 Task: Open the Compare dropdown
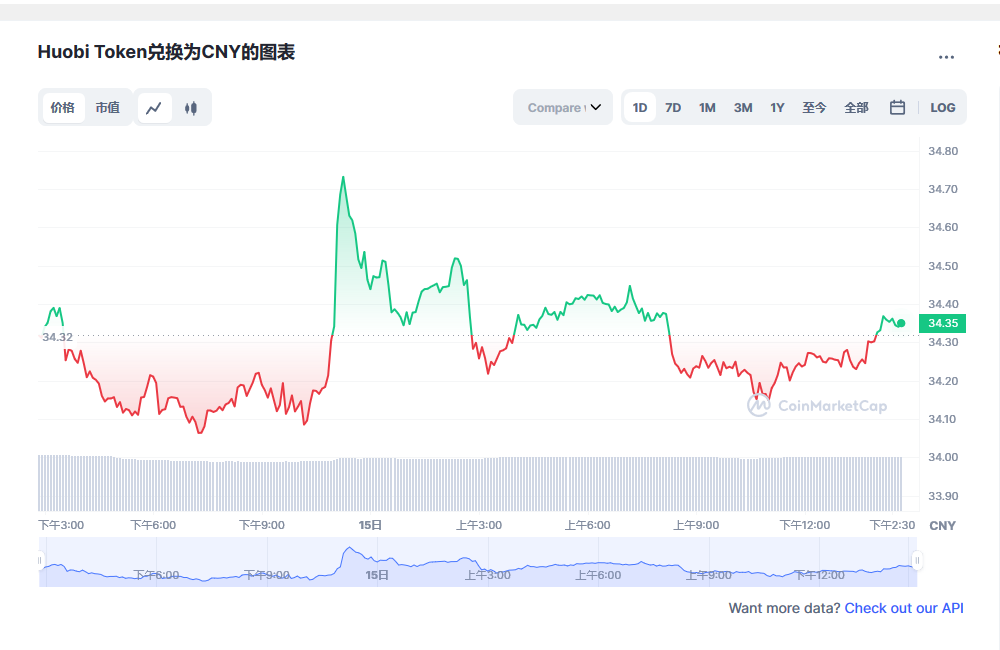click(x=563, y=107)
